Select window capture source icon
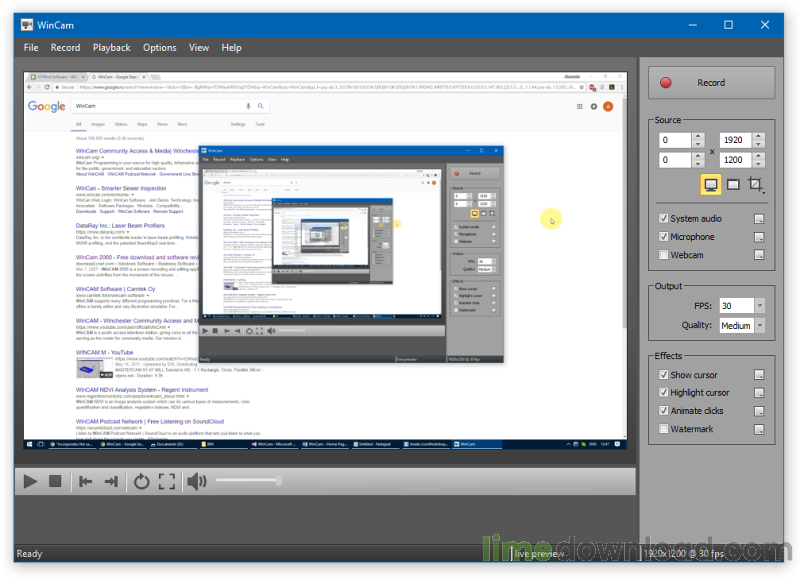This screenshot has width=800, height=580. (x=733, y=185)
